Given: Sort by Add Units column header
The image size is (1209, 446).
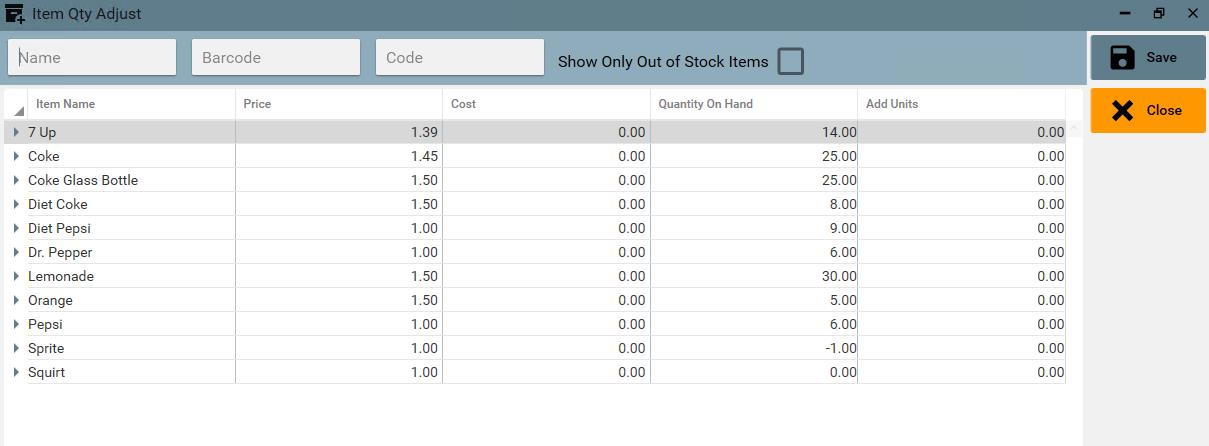Looking at the screenshot, I should pos(962,104).
